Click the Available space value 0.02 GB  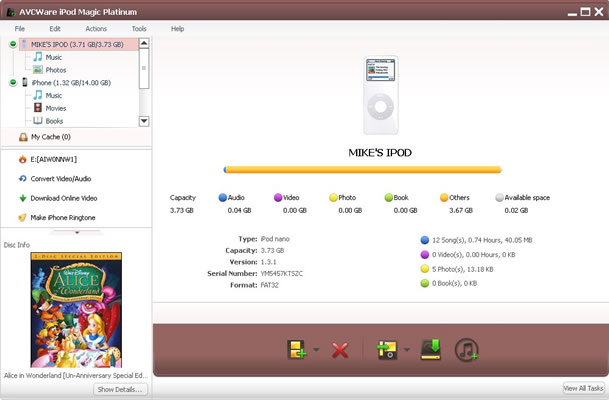coord(516,210)
